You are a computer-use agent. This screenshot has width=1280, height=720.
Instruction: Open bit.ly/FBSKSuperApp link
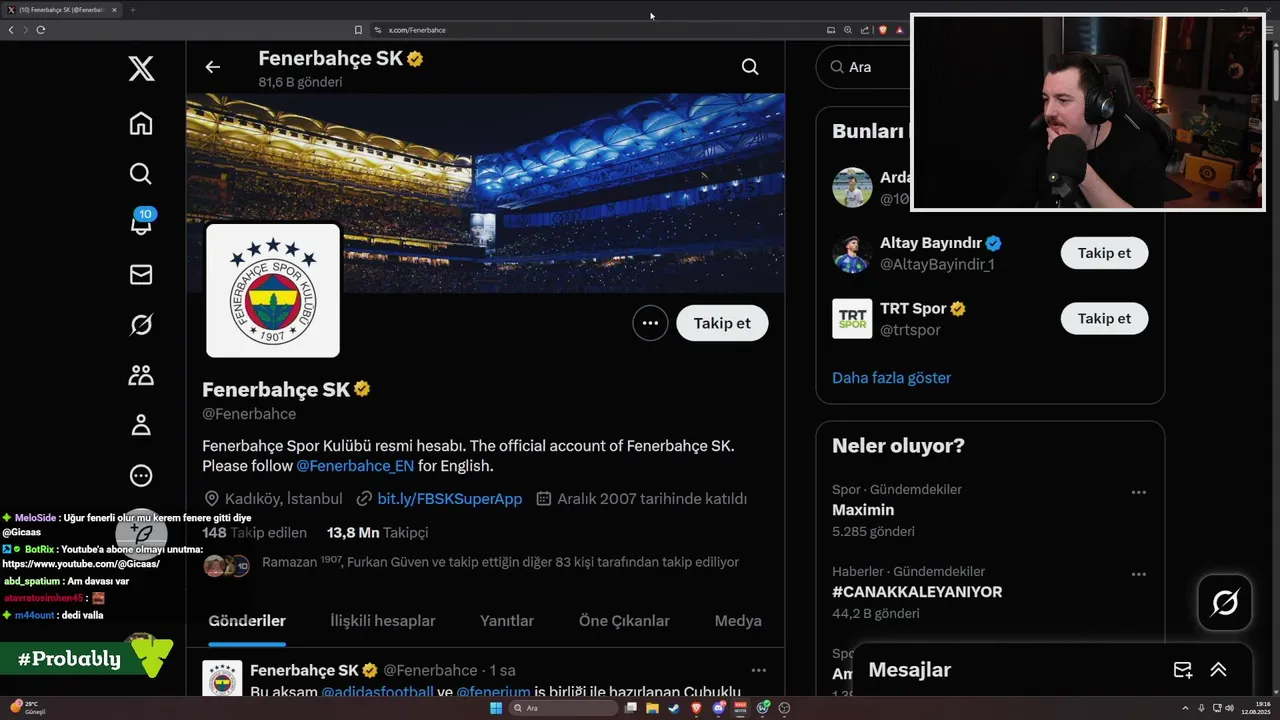point(450,498)
